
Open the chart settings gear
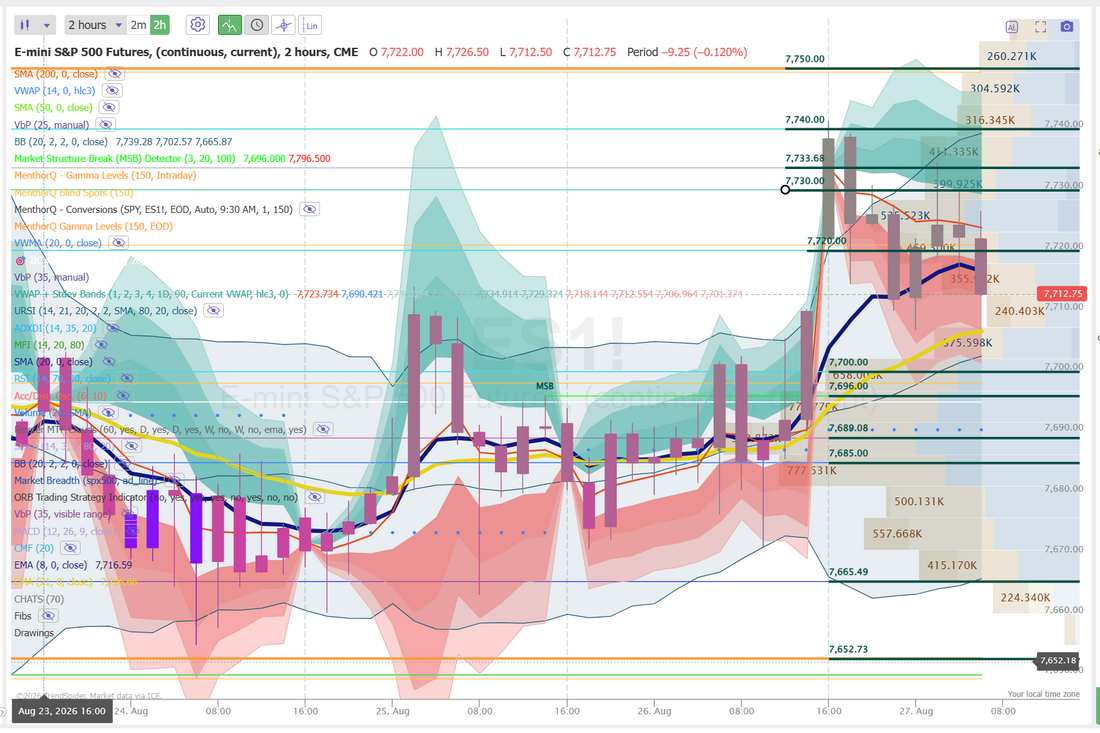pyautogui.click(x=198, y=25)
